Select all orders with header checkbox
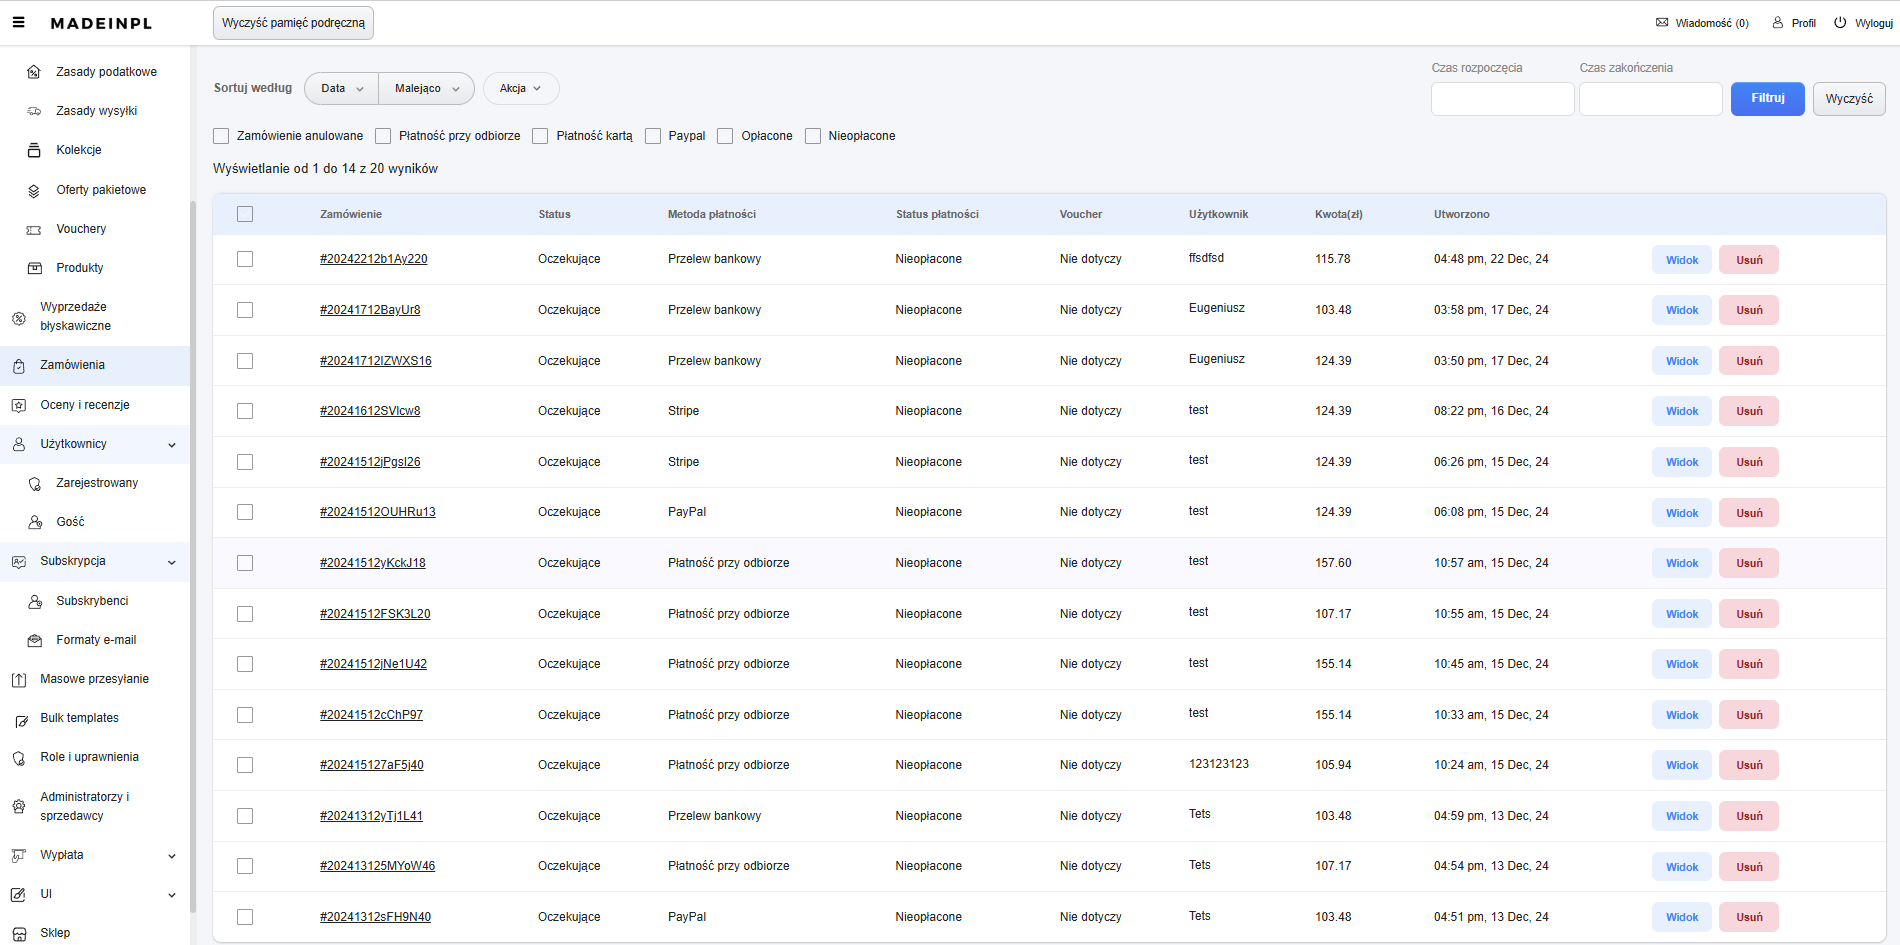The width and height of the screenshot is (1900, 945). click(245, 214)
